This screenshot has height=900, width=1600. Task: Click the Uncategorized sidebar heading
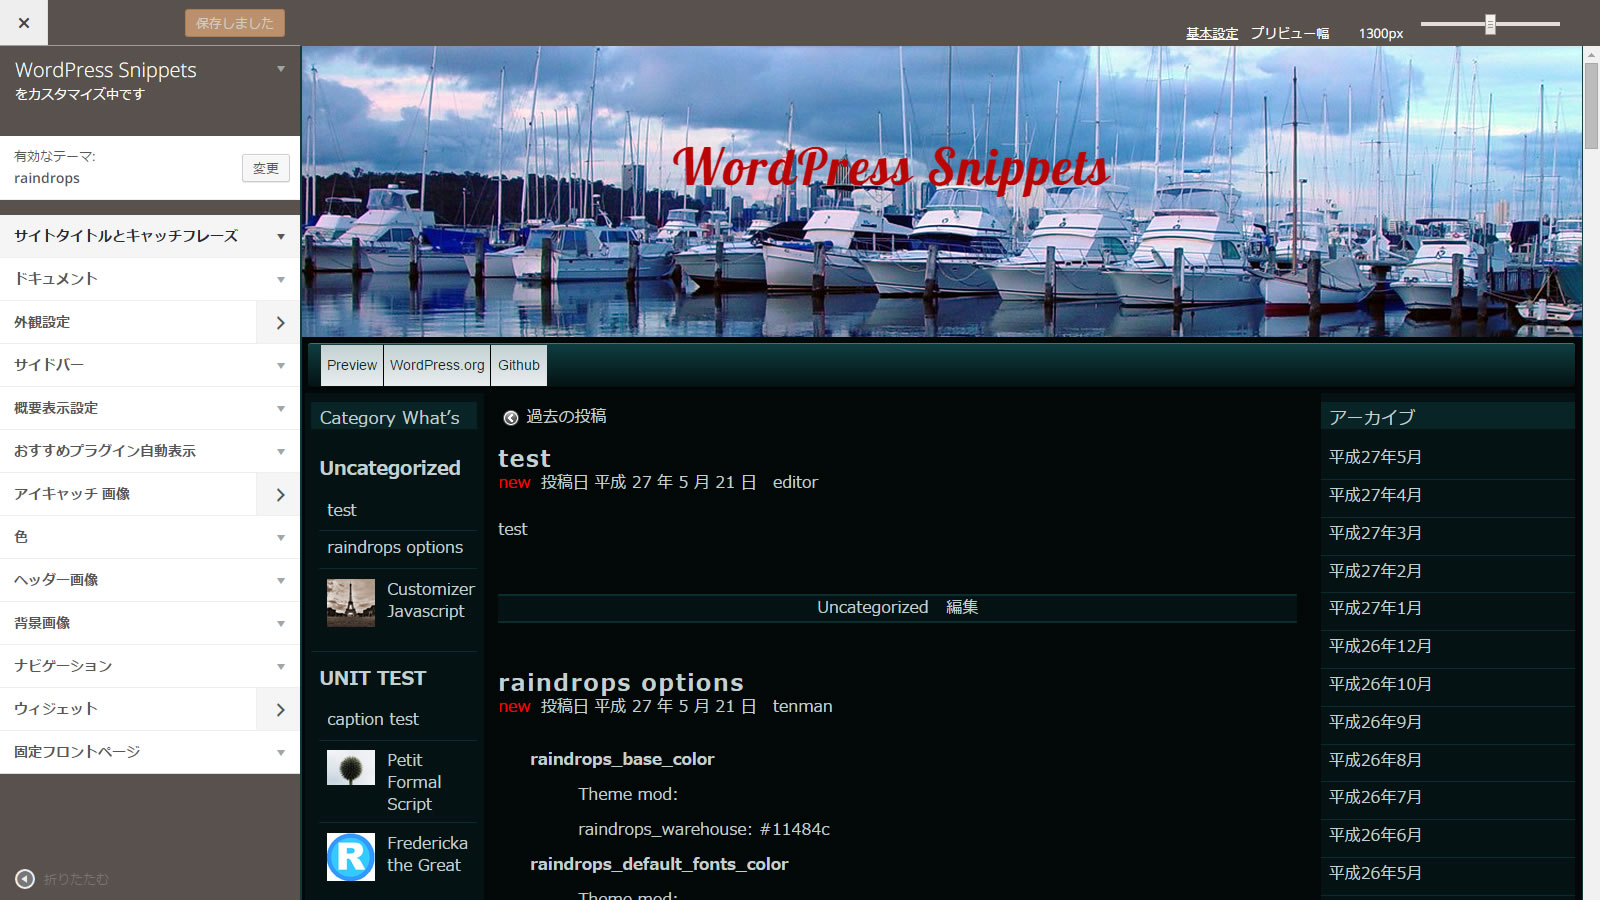point(390,468)
